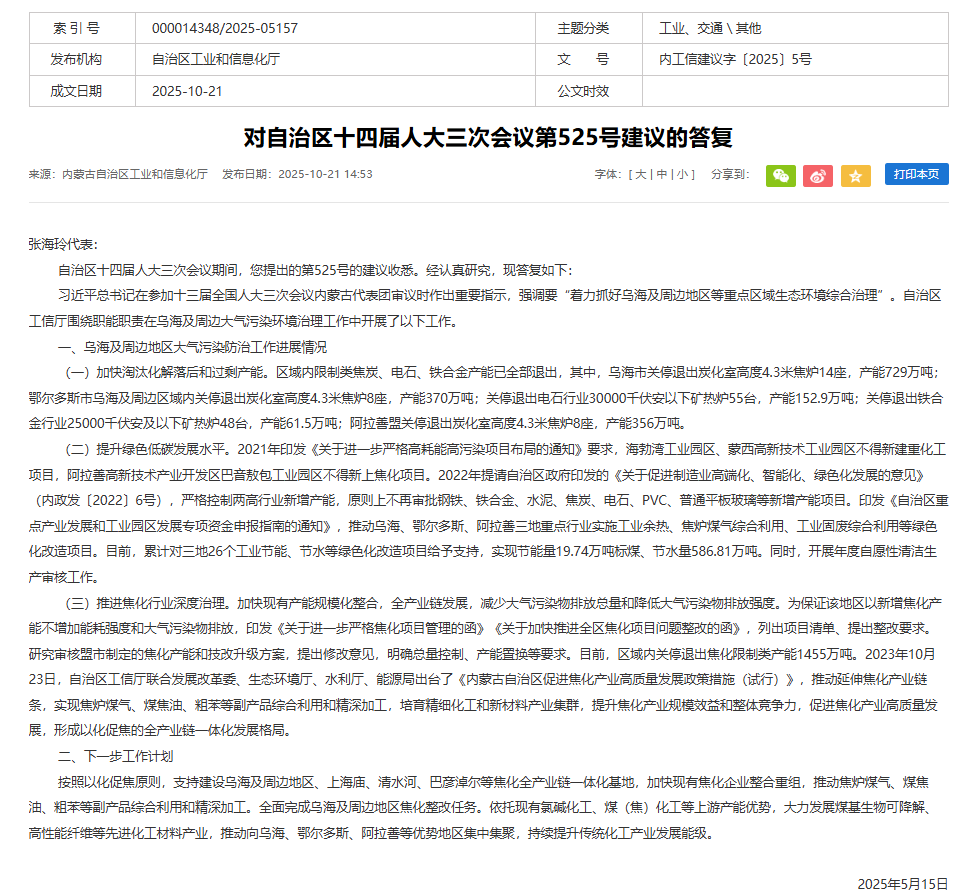
Task: Set font size to 小 (small)
Action: (682, 174)
